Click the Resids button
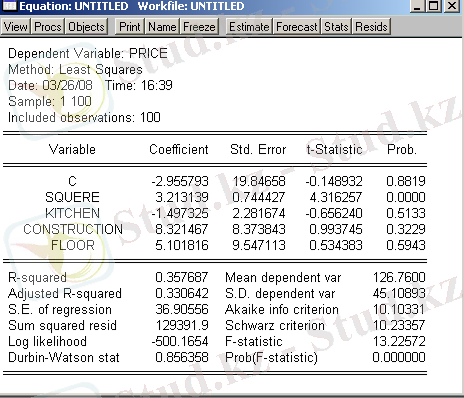This screenshot has height=398, width=464. point(371,27)
